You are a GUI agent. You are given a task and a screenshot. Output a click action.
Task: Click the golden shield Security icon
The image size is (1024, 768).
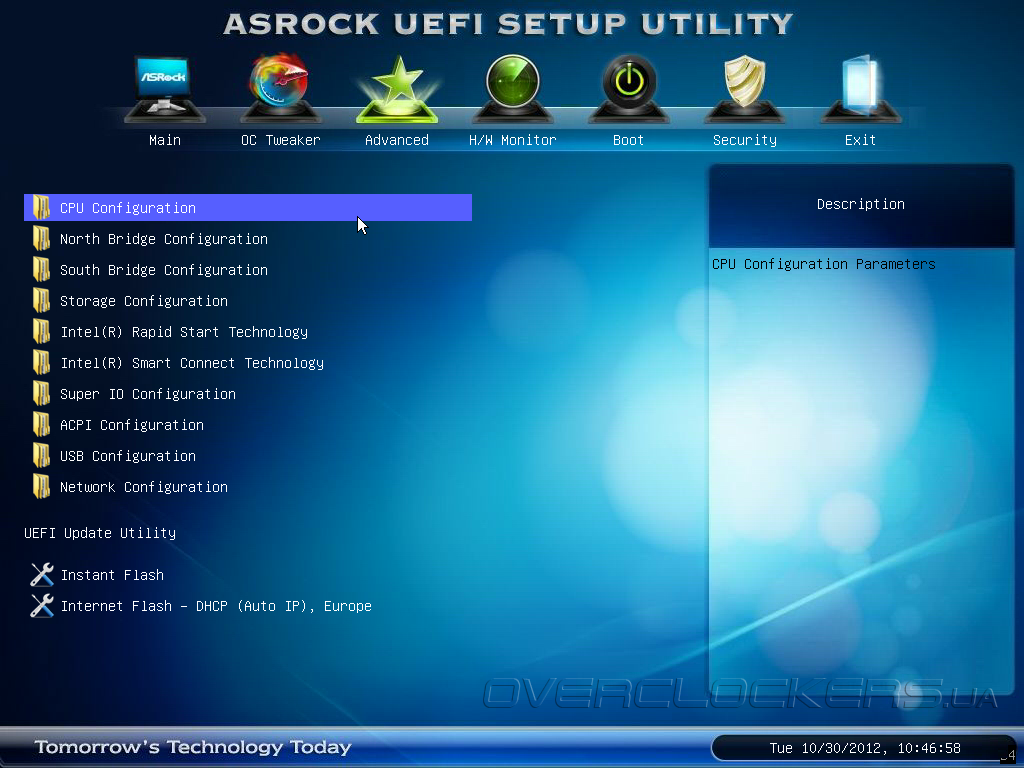pyautogui.click(x=744, y=88)
